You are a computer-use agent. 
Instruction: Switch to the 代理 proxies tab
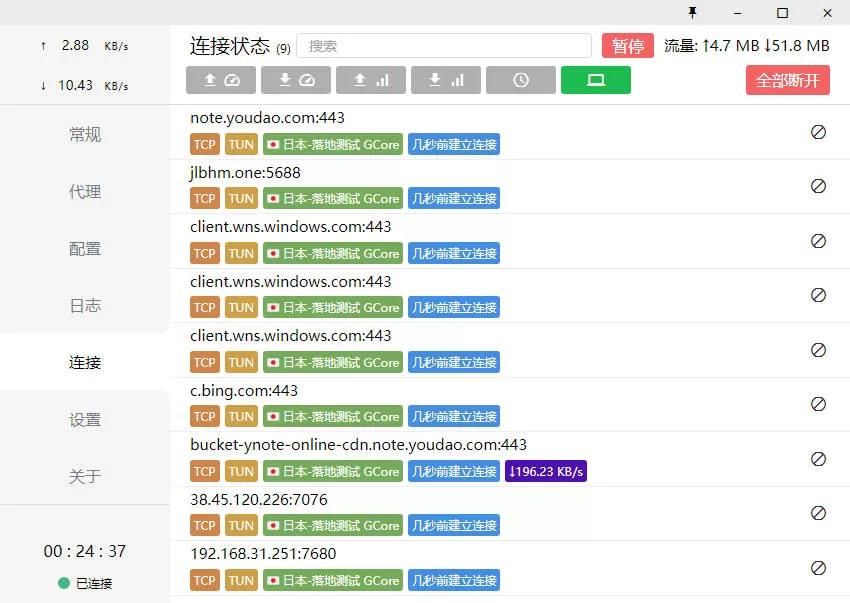tap(85, 192)
